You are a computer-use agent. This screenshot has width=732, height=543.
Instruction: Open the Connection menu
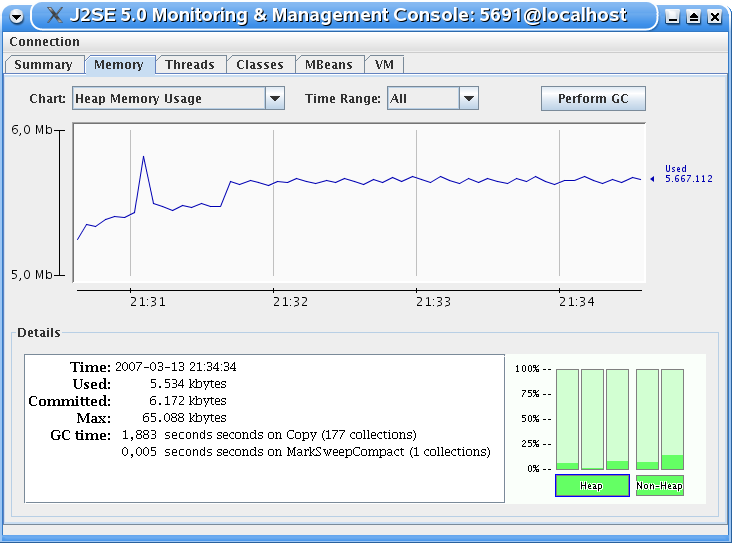44,42
